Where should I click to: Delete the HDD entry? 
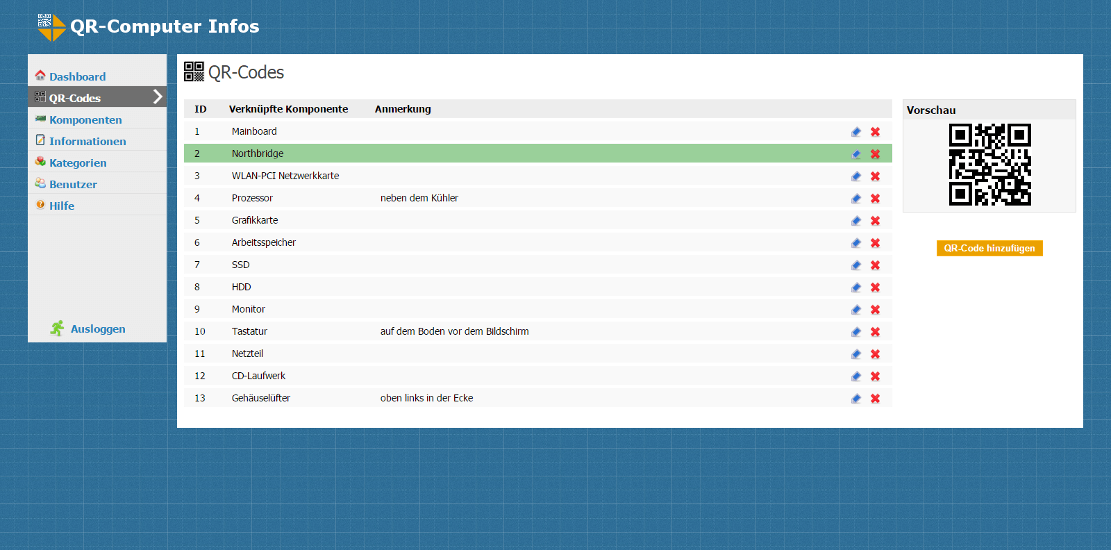875,287
